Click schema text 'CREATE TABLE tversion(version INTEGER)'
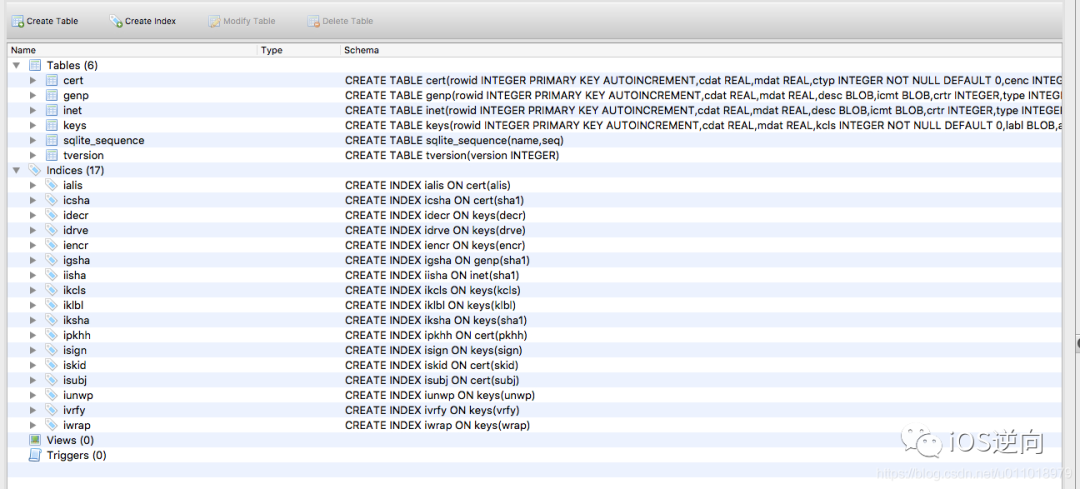 pyautogui.click(x=452, y=155)
